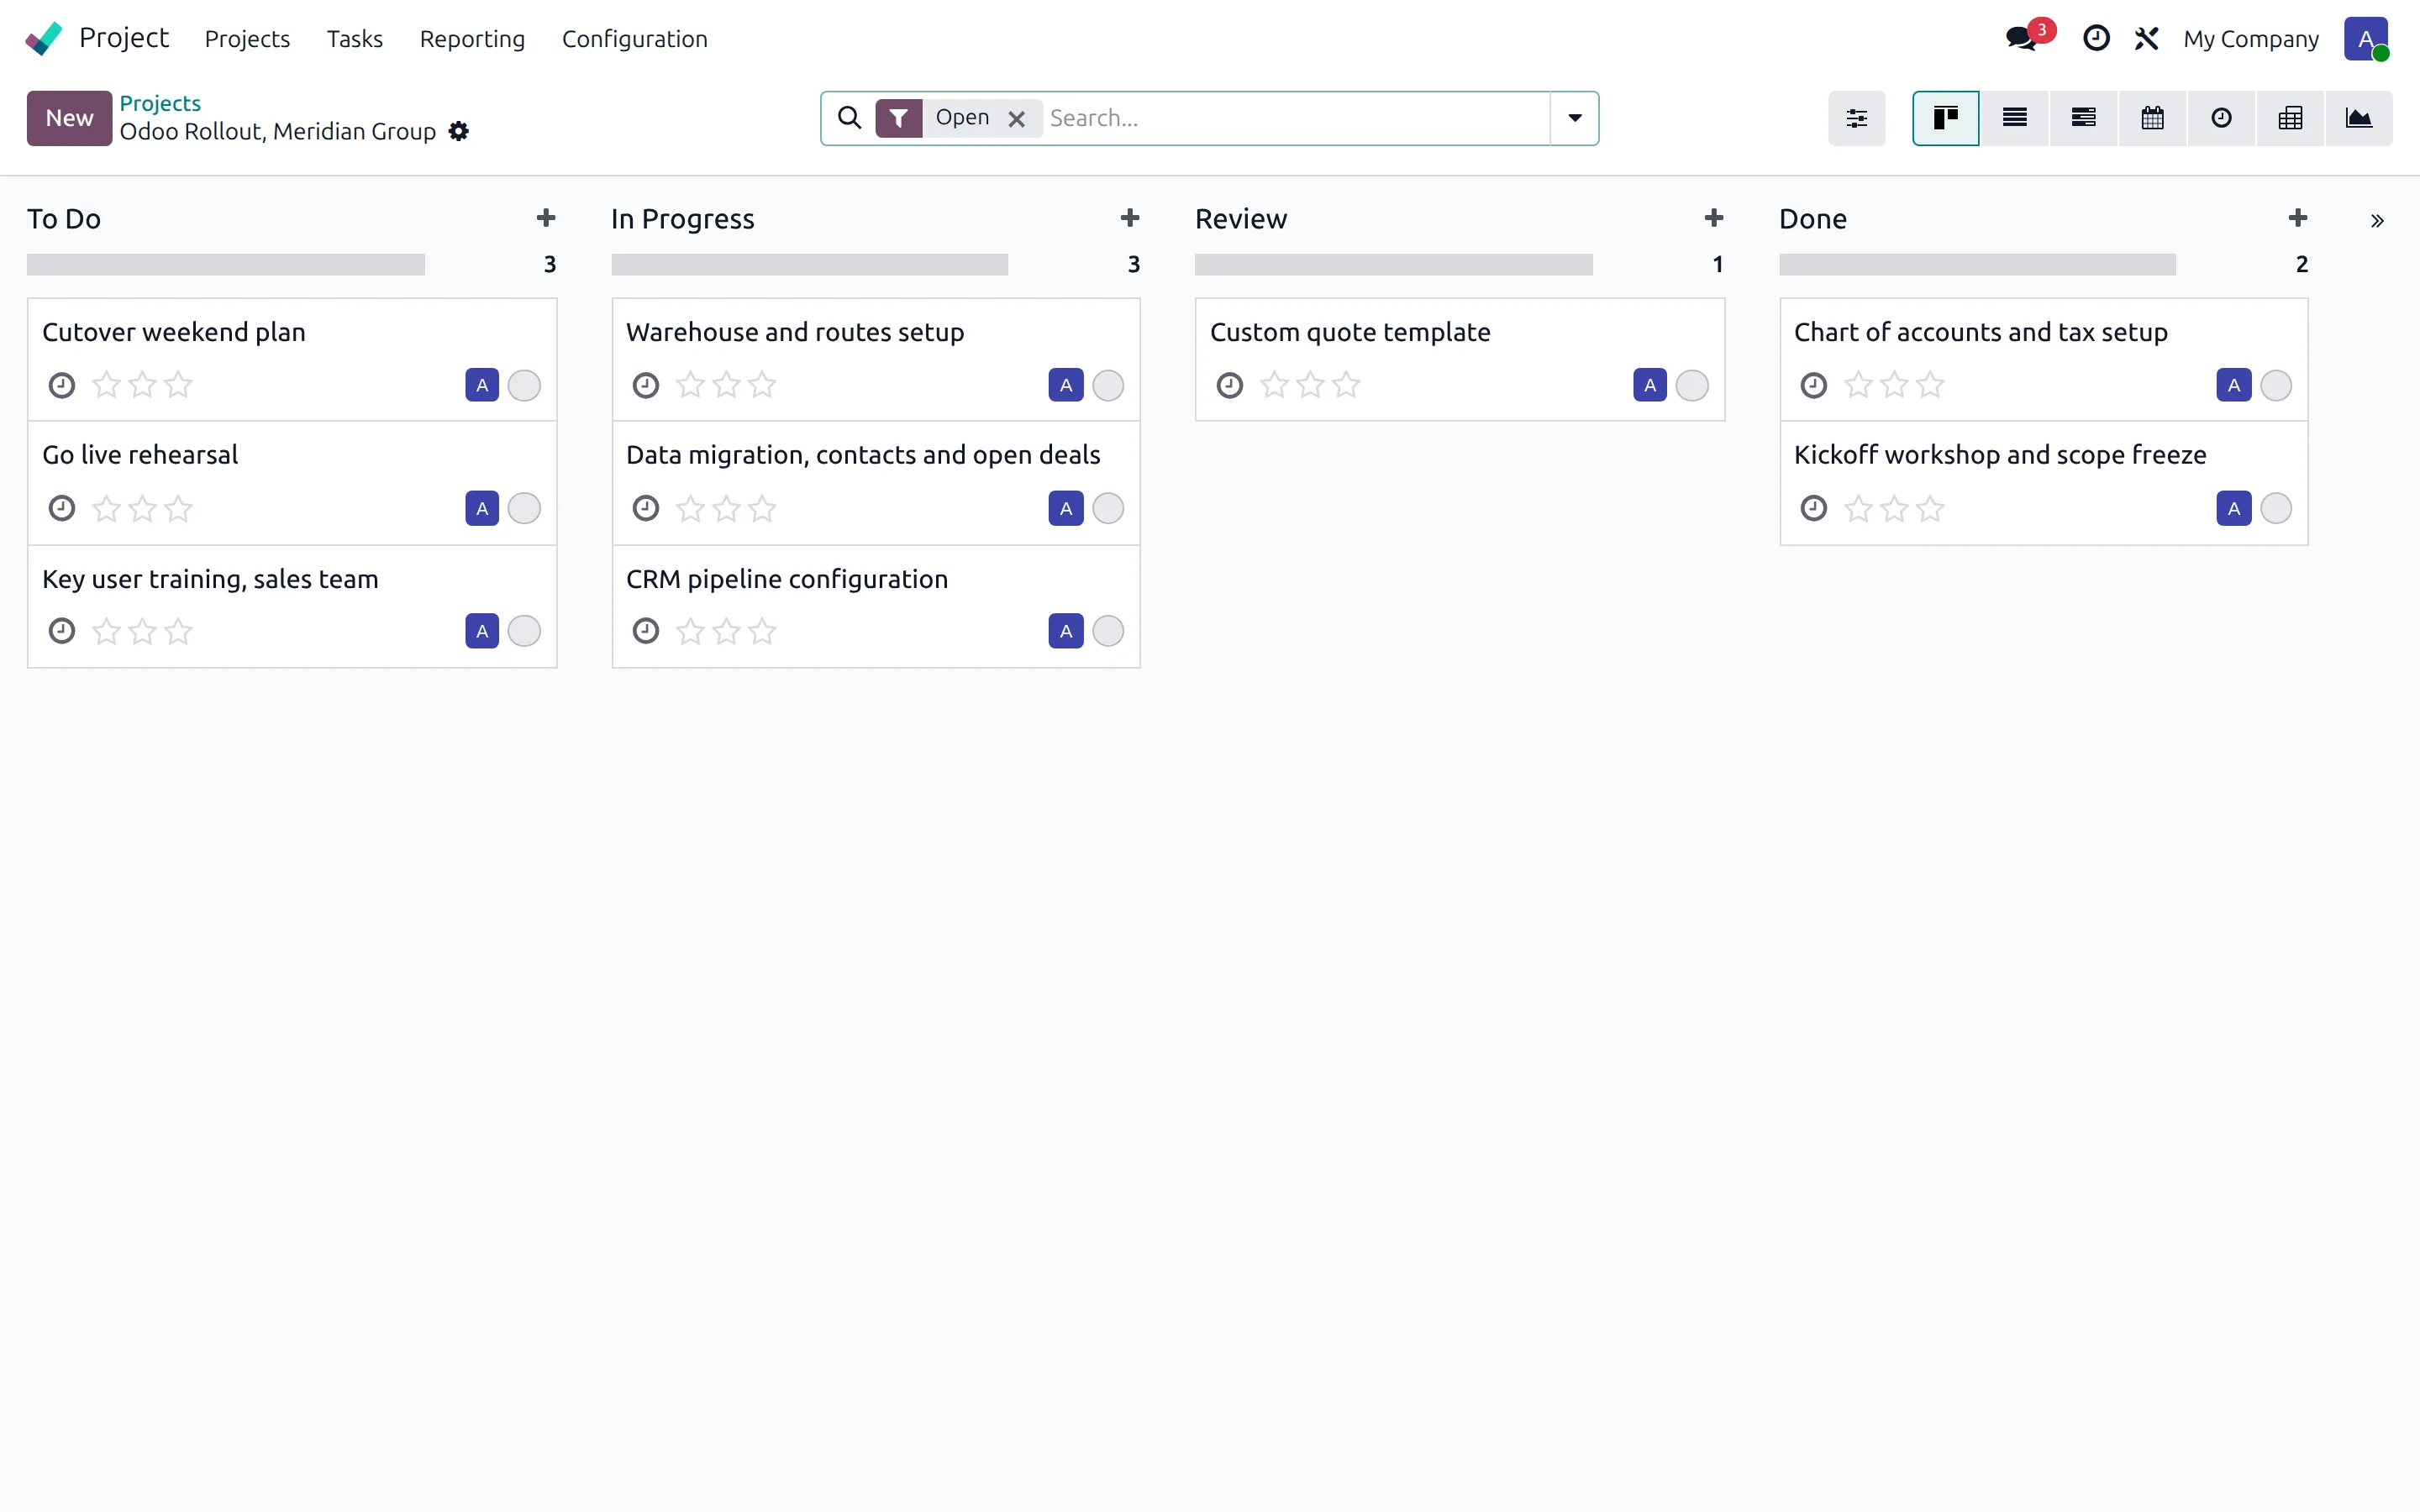The image size is (2420, 1512).
Task: Add a task in Review column
Action: [1714, 218]
